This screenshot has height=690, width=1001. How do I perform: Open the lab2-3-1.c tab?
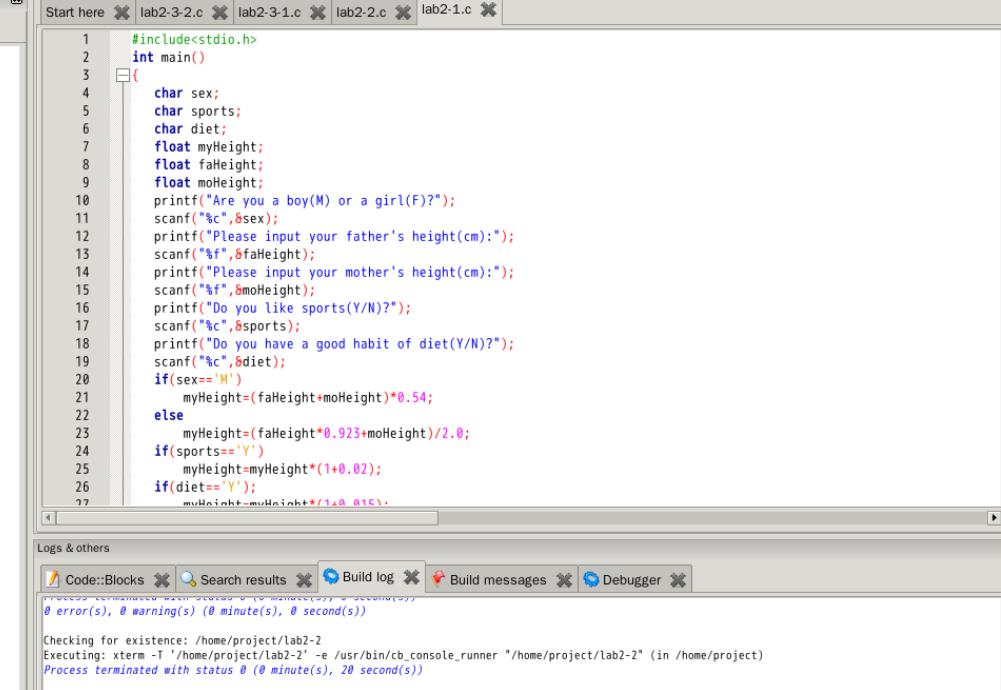coord(269,12)
